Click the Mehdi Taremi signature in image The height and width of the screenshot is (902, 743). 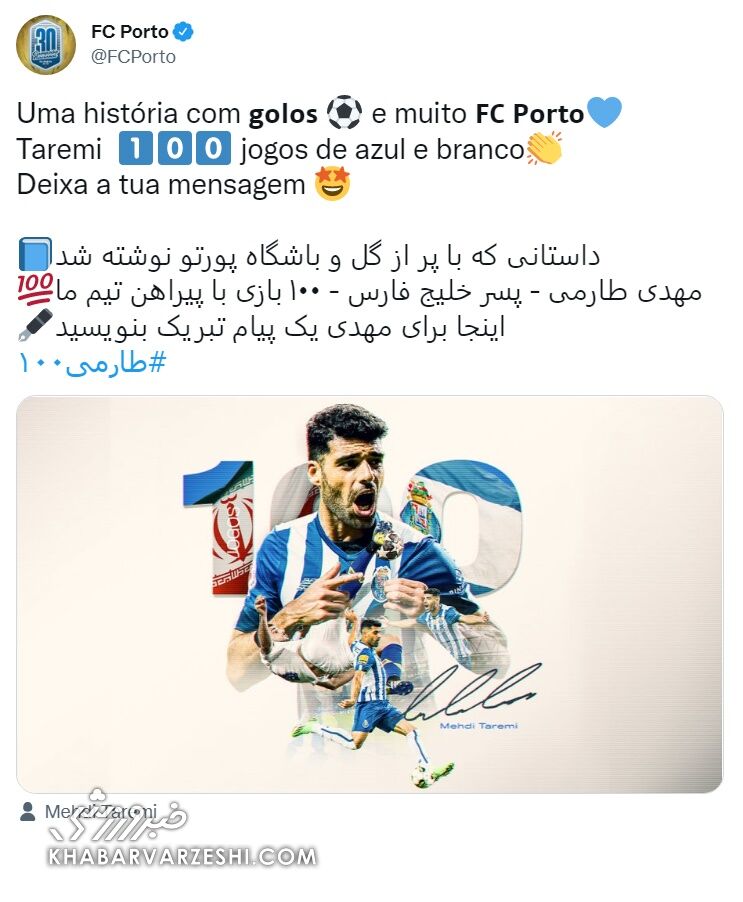[x=470, y=694]
